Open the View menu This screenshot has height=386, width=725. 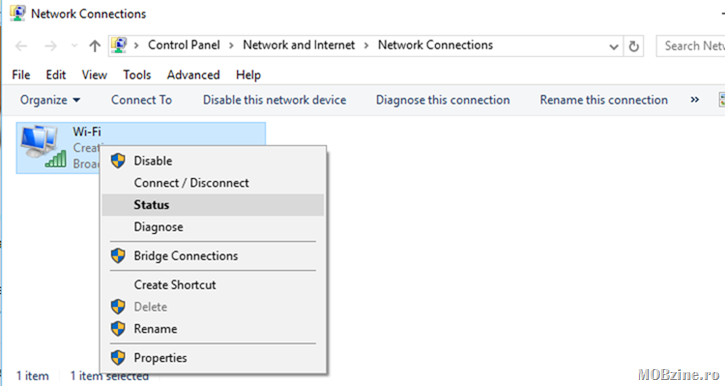click(94, 75)
